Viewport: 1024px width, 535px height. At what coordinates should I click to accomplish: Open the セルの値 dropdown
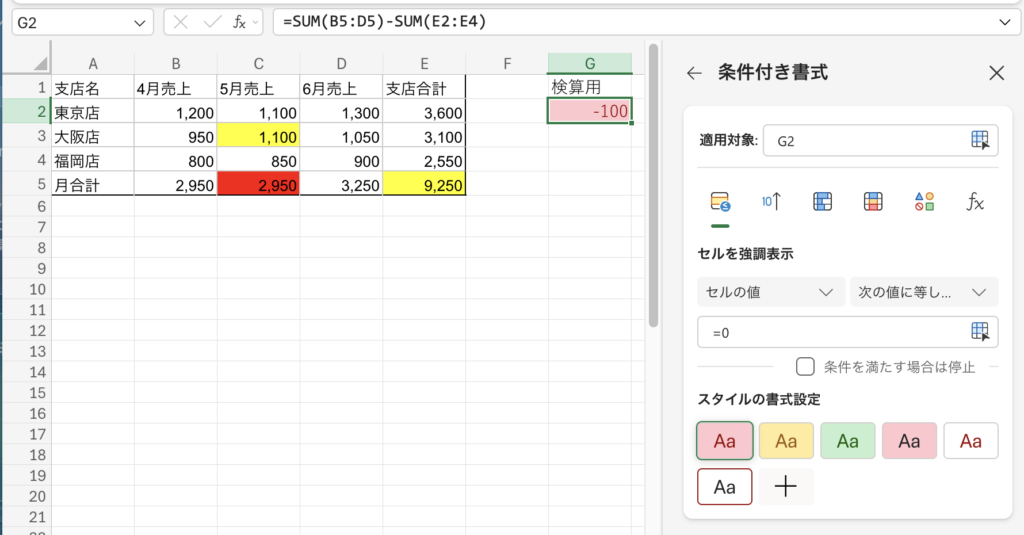pyautogui.click(x=771, y=292)
